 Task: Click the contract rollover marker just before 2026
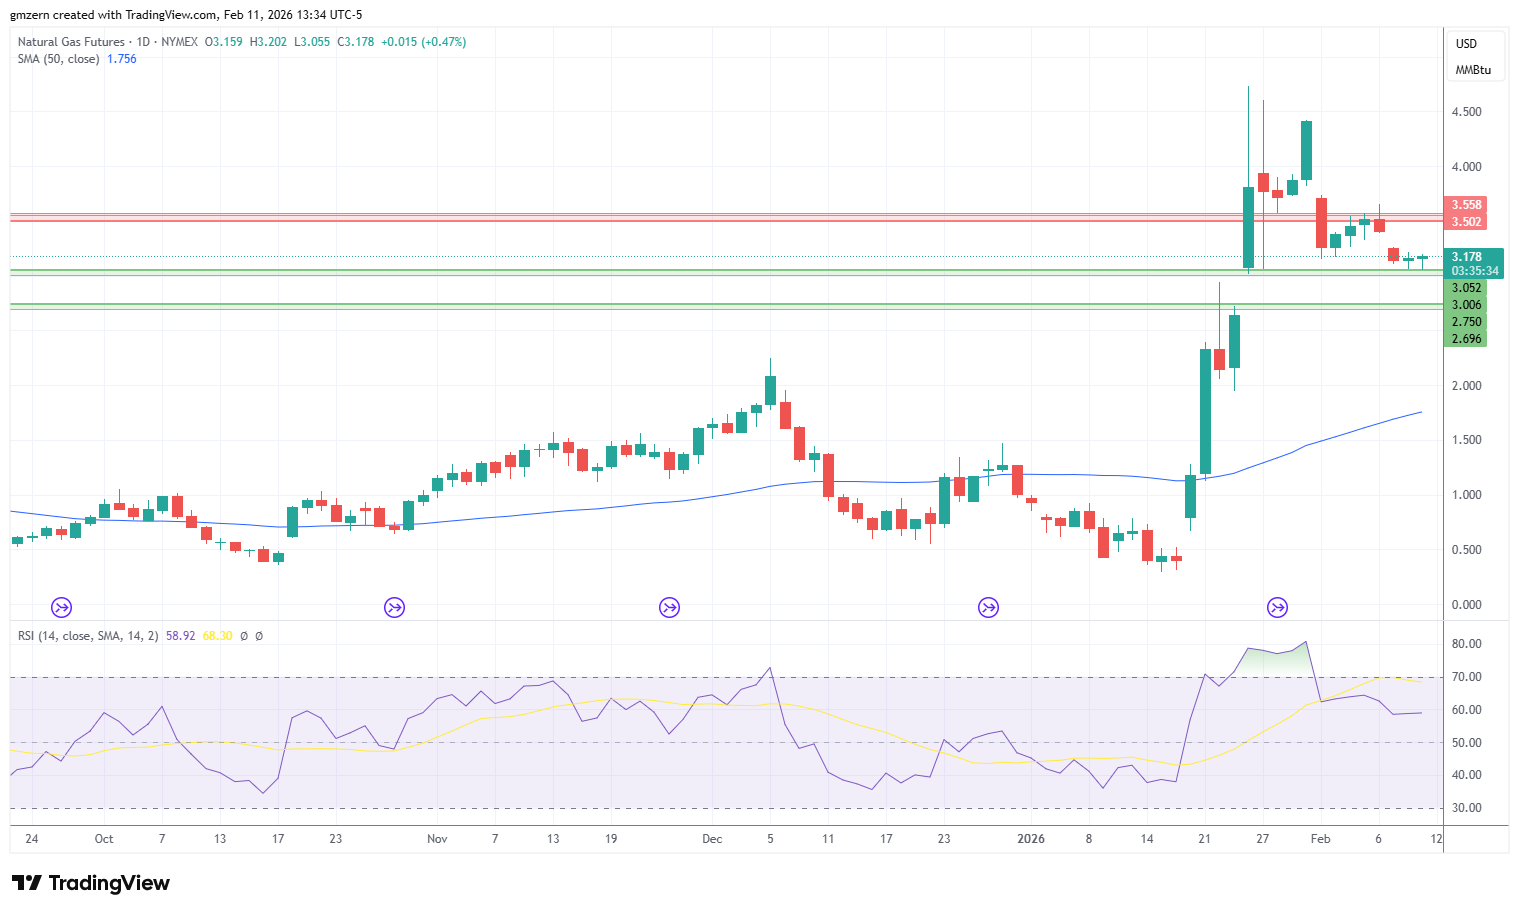[x=988, y=607]
